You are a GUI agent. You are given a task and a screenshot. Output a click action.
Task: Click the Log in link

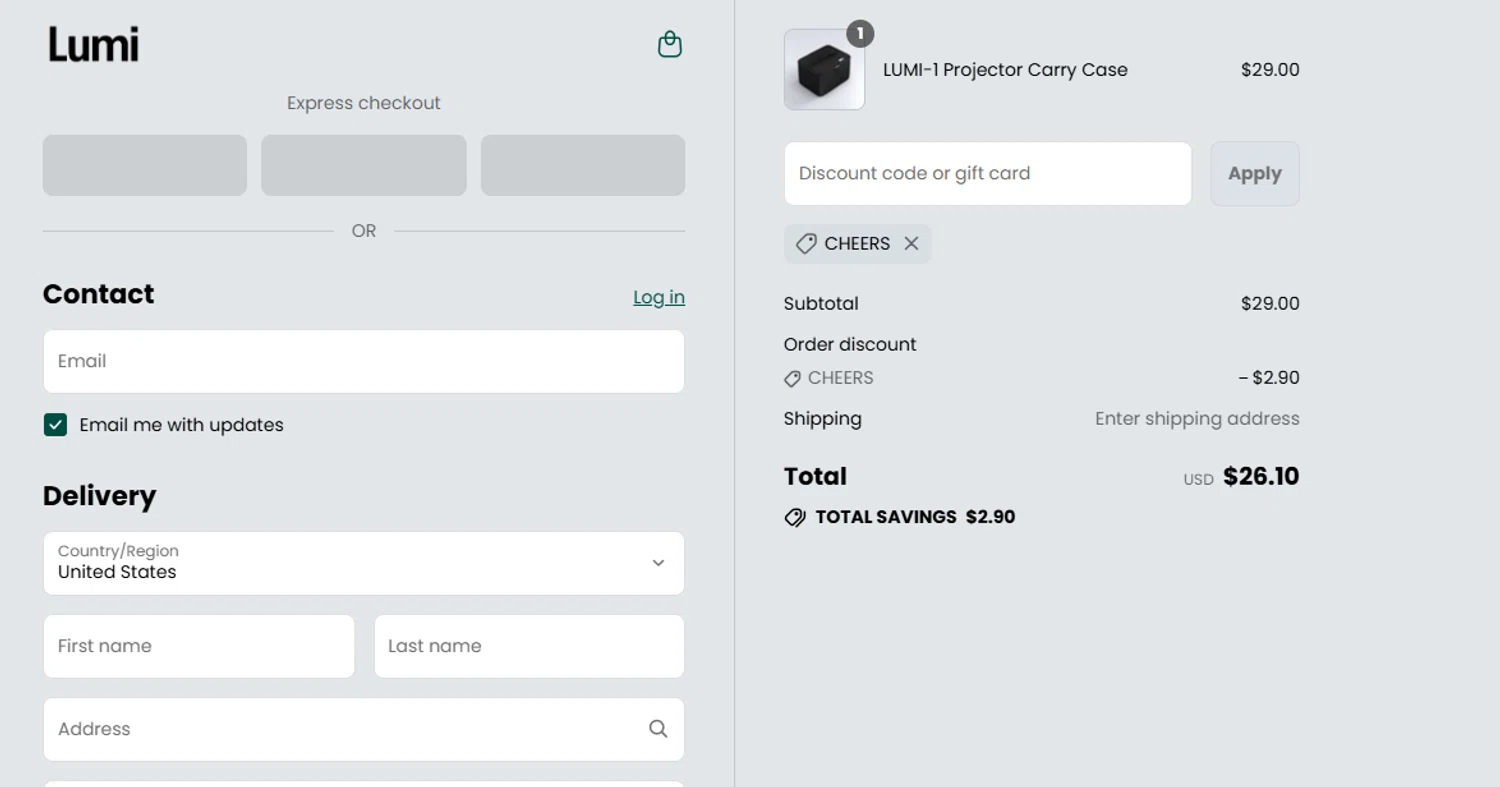659,297
